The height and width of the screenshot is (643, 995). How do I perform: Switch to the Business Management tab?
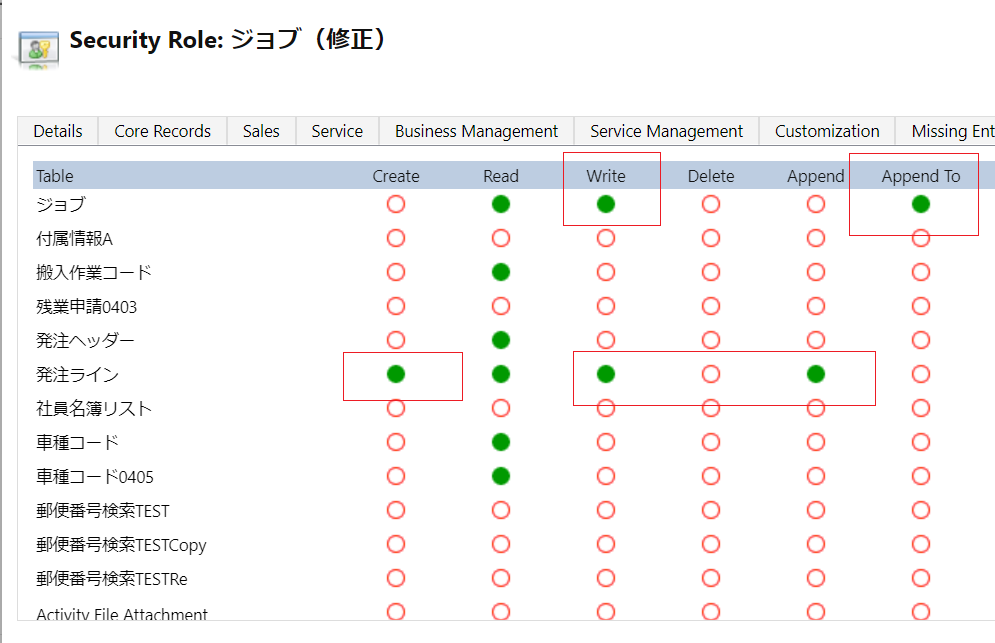pyautogui.click(x=476, y=131)
